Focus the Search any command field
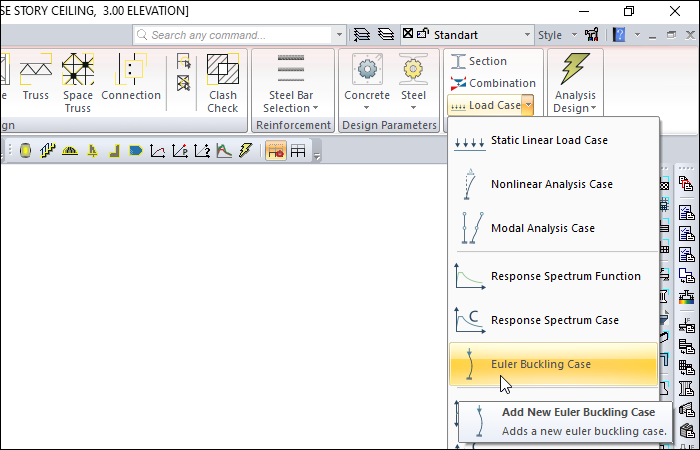This screenshot has height=450, width=700. pyautogui.click(x=233, y=35)
